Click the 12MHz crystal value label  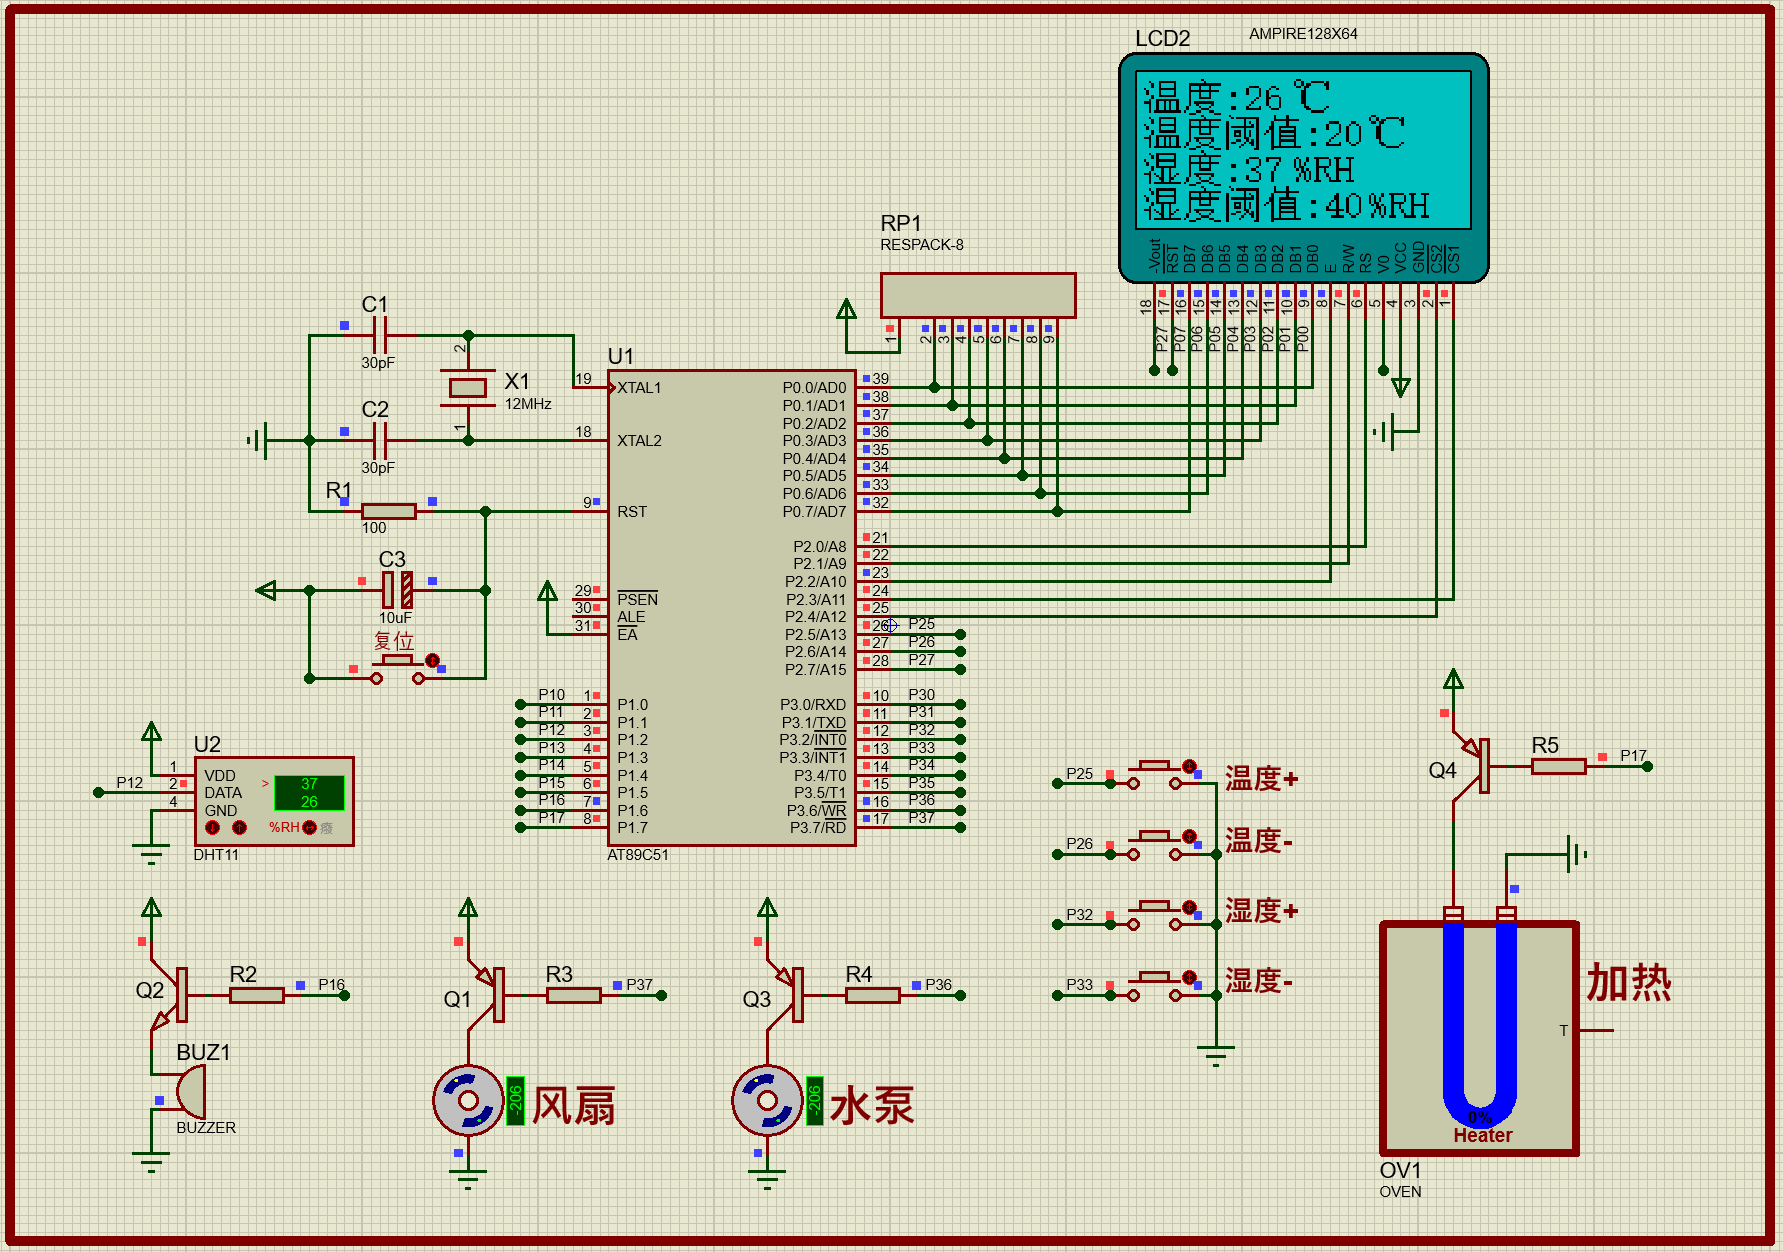[528, 404]
